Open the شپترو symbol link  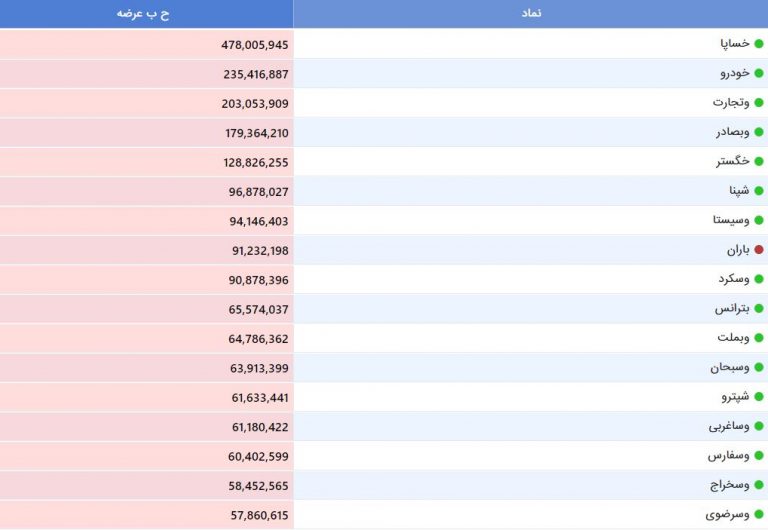click(x=735, y=396)
